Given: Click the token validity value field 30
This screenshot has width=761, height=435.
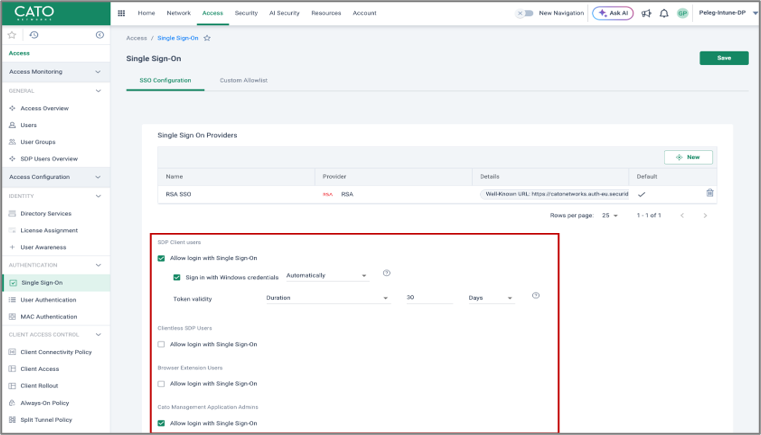Looking at the screenshot, I should pyautogui.click(x=430, y=298).
